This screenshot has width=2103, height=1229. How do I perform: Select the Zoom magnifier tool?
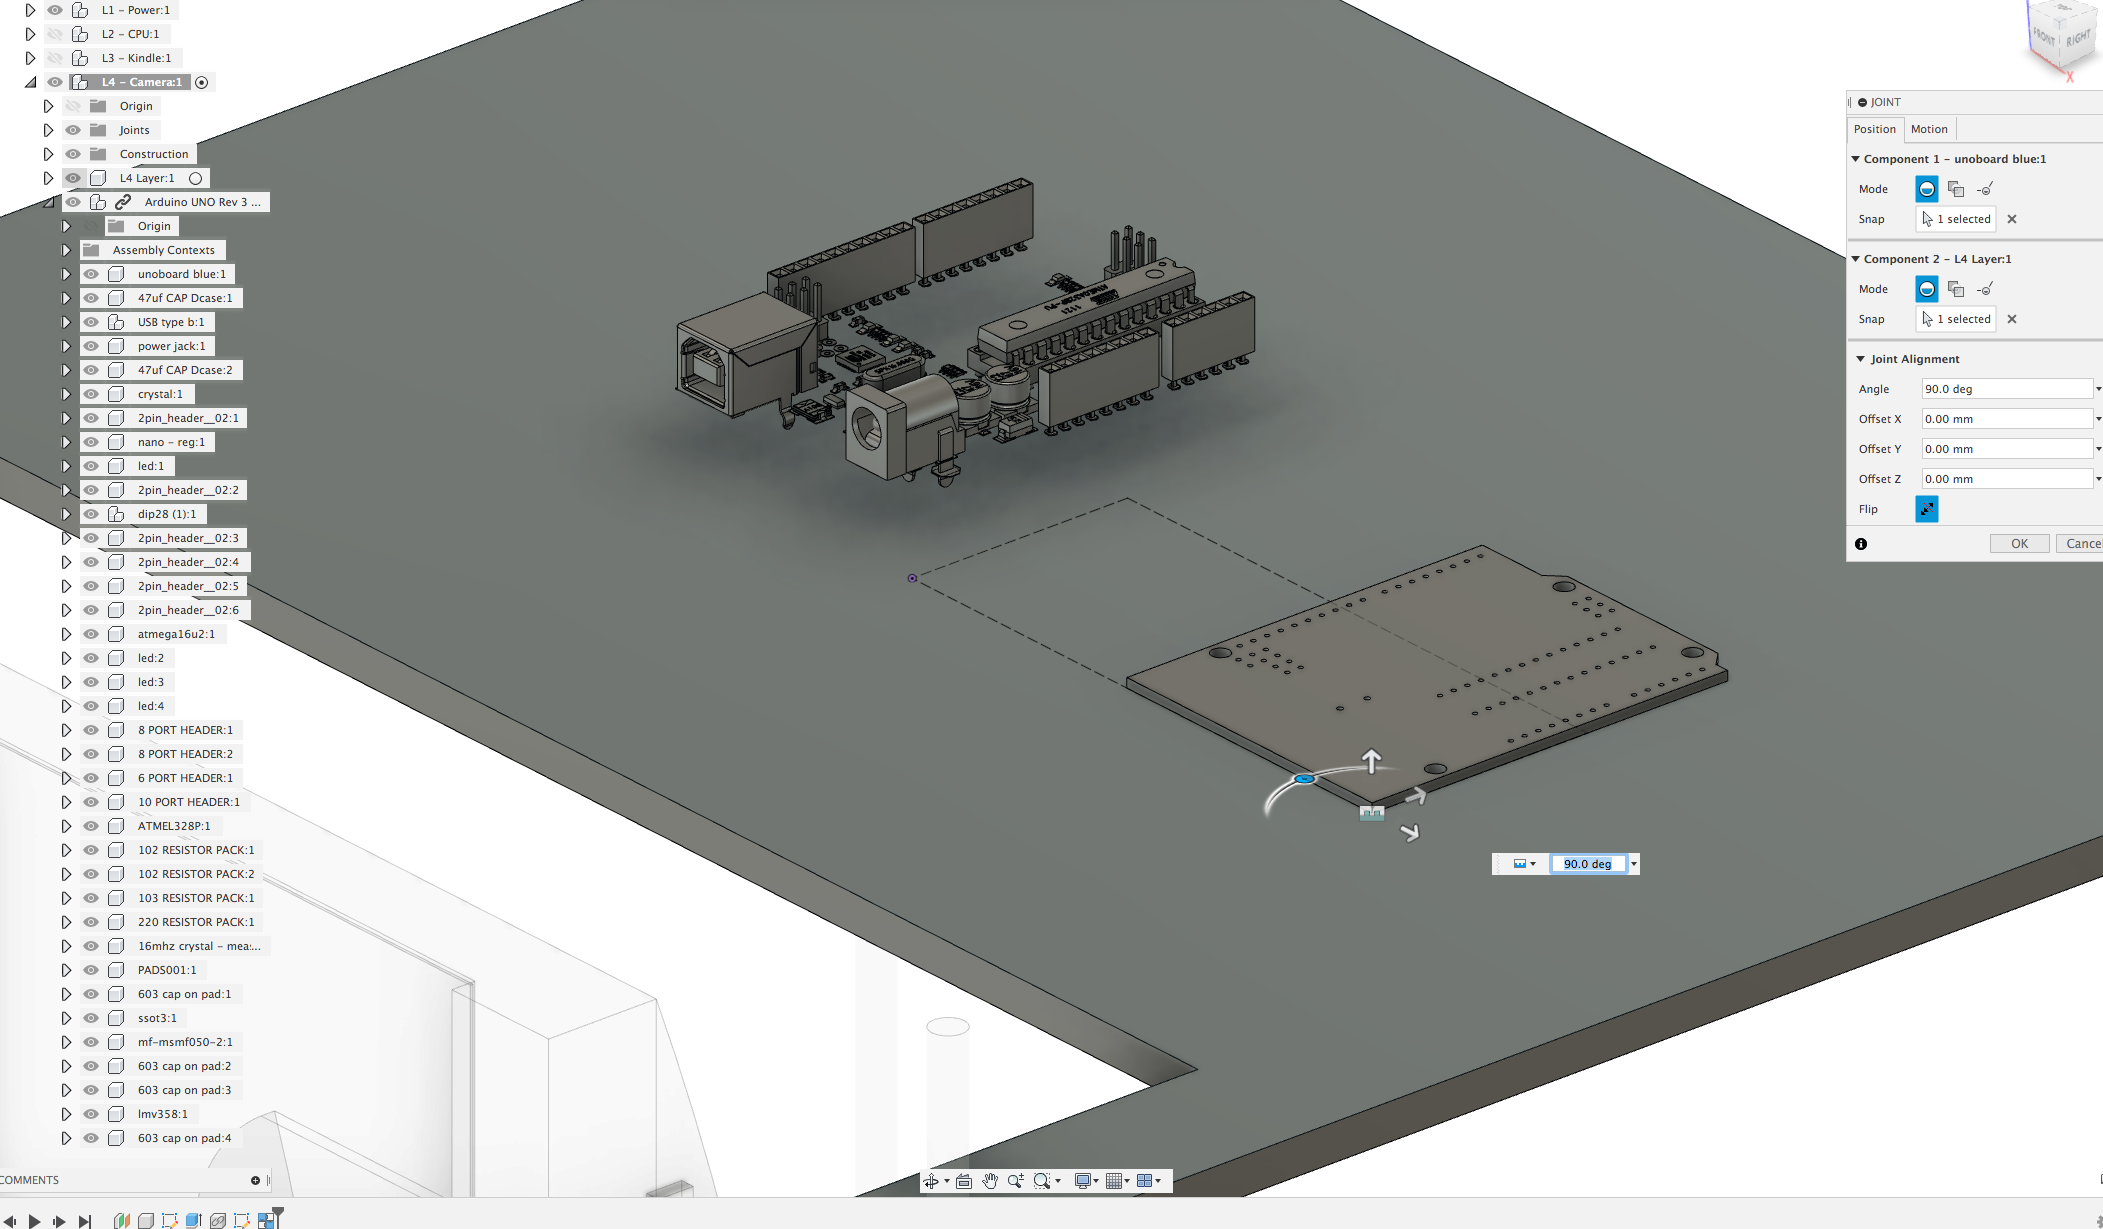1016,1181
